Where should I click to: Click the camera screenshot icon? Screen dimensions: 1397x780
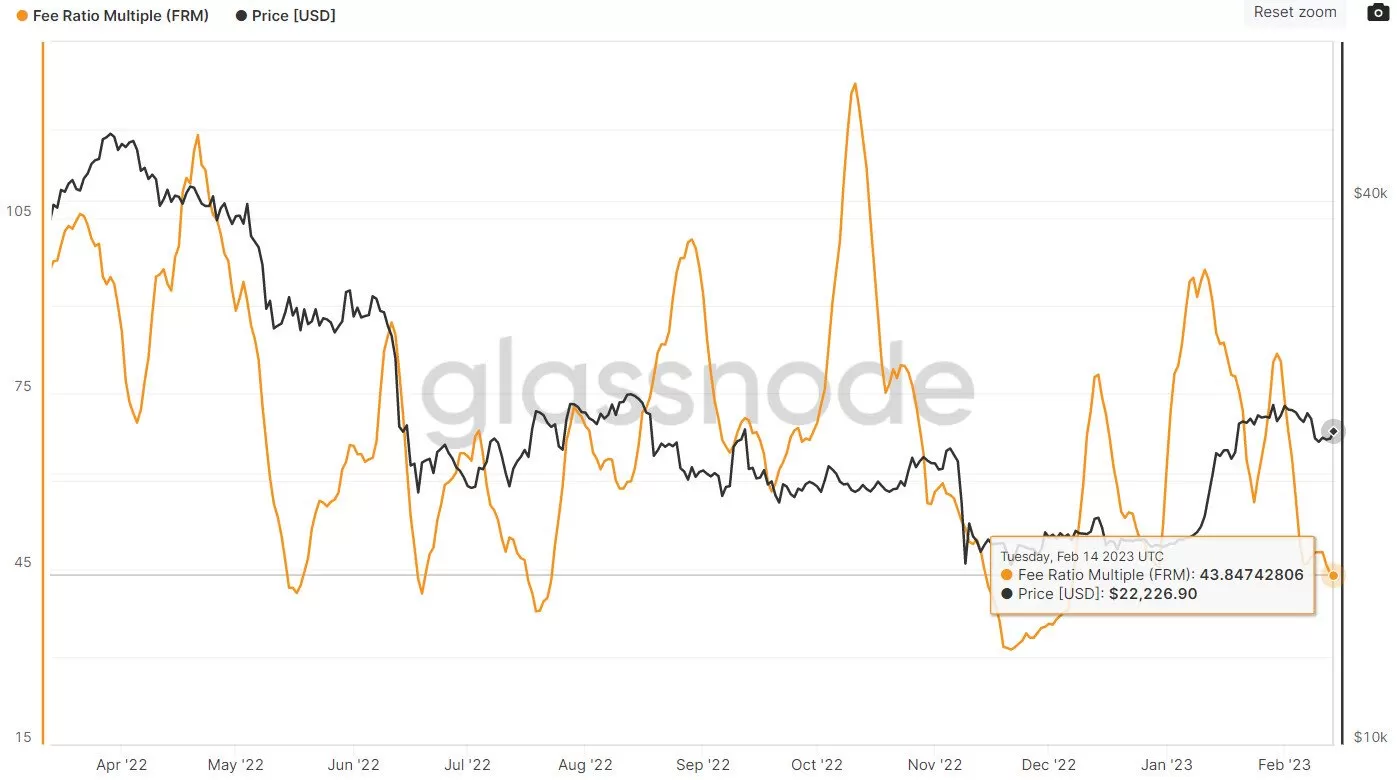1377,13
